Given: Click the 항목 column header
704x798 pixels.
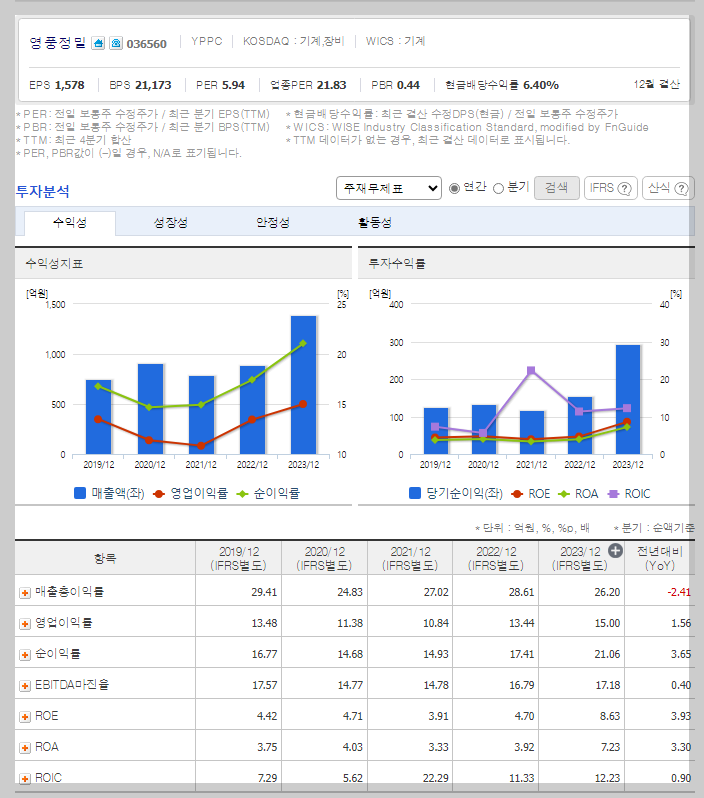Looking at the screenshot, I should click(105, 558).
